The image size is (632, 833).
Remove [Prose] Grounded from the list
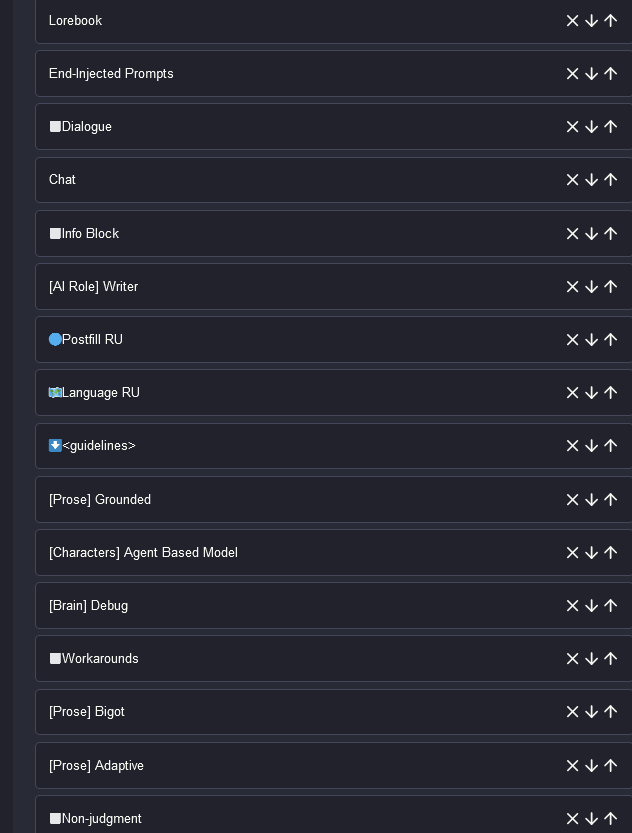(572, 500)
